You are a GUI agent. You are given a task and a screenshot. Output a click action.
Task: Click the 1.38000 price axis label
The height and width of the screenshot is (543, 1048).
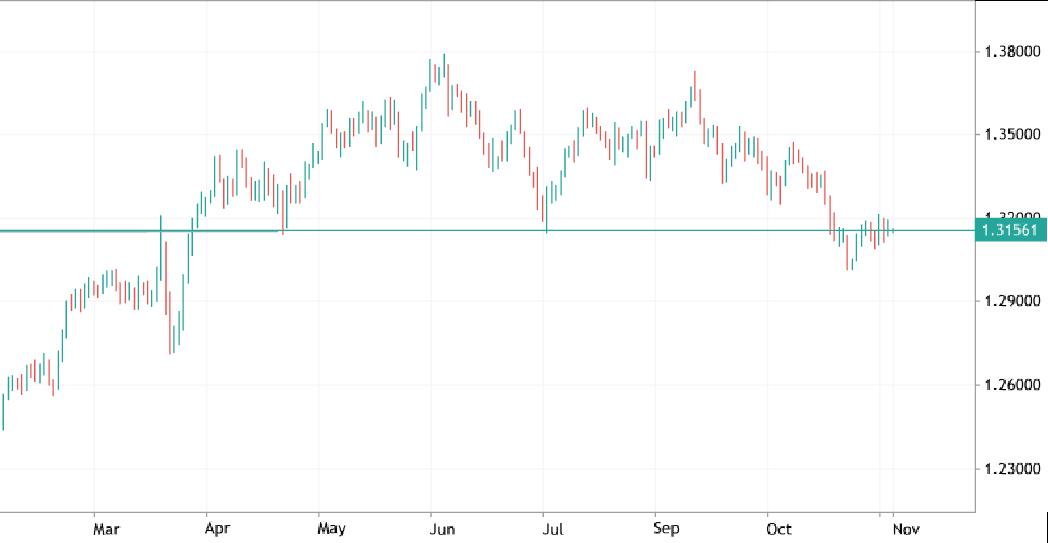1012,51
